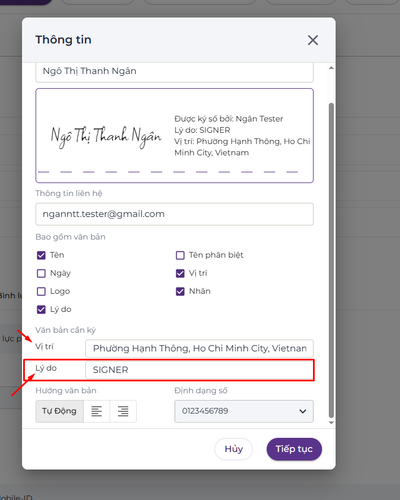The image size is (400, 500).
Task: Click the Bao gồm văn bản label
Action: click(70, 237)
